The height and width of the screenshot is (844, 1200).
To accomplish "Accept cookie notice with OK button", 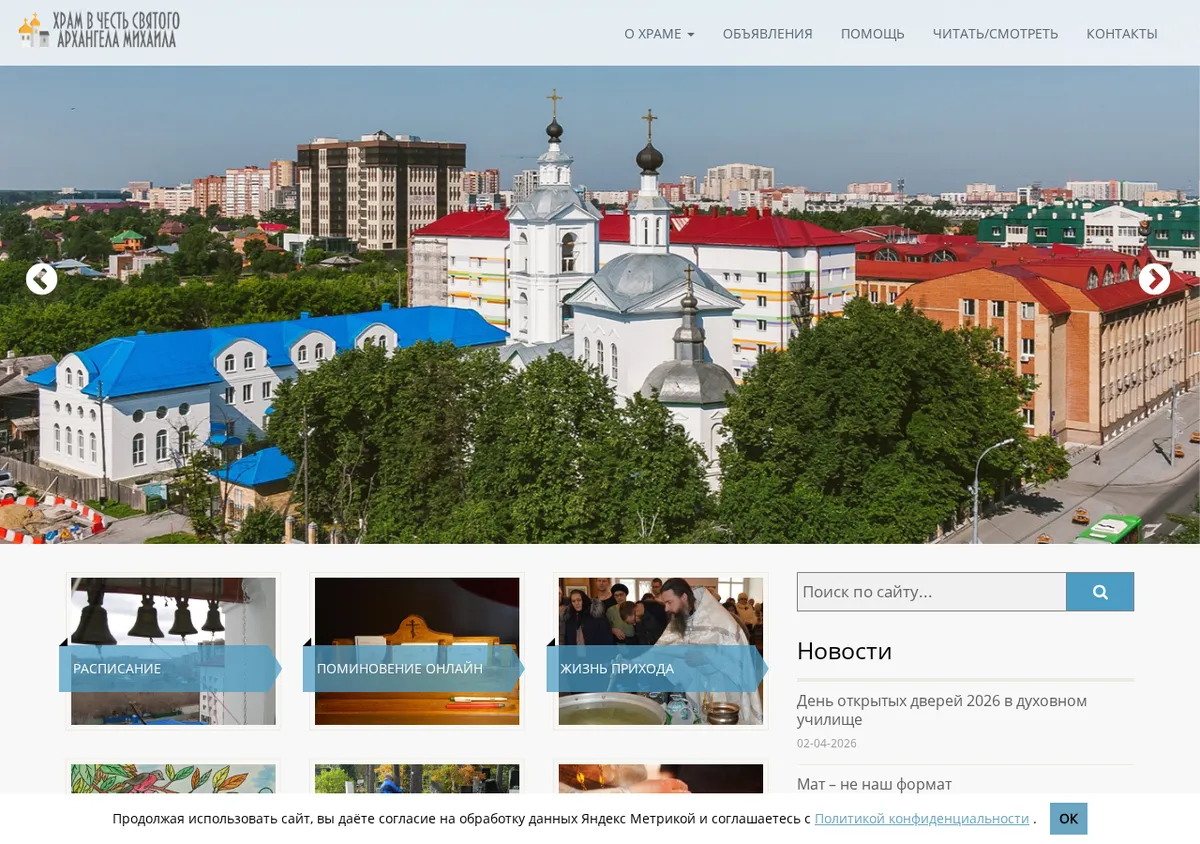I will tap(1068, 818).
